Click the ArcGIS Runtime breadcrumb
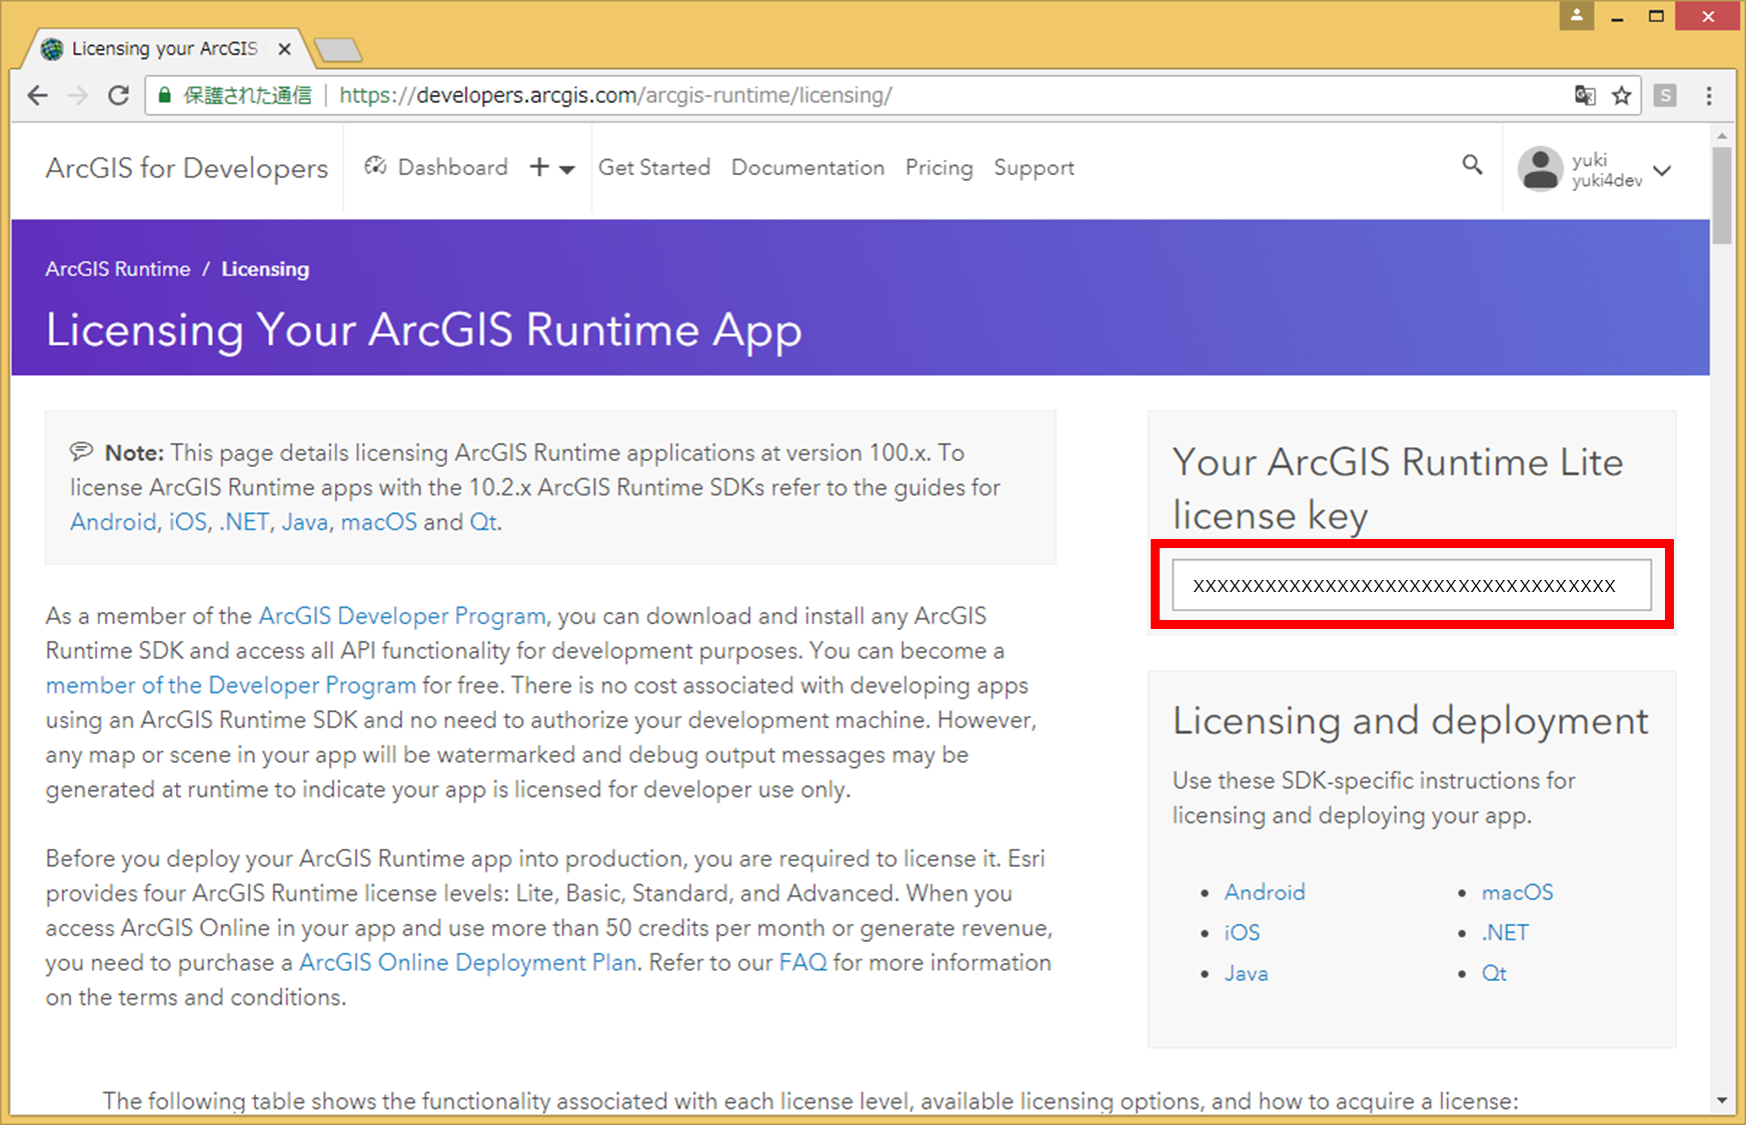This screenshot has height=1125, width=1746. click(x=118, y=269)
